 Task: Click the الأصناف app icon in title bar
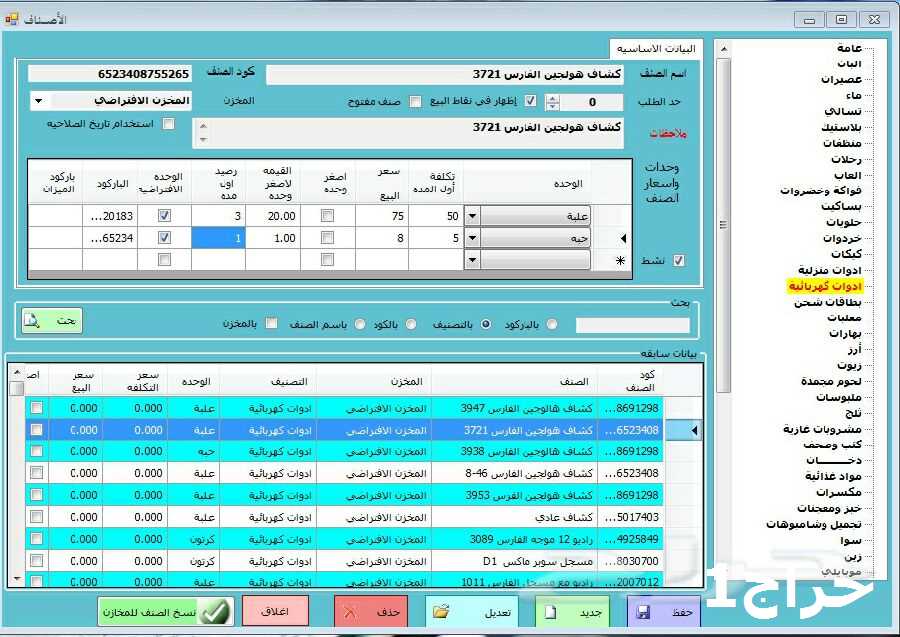point(11,20)
